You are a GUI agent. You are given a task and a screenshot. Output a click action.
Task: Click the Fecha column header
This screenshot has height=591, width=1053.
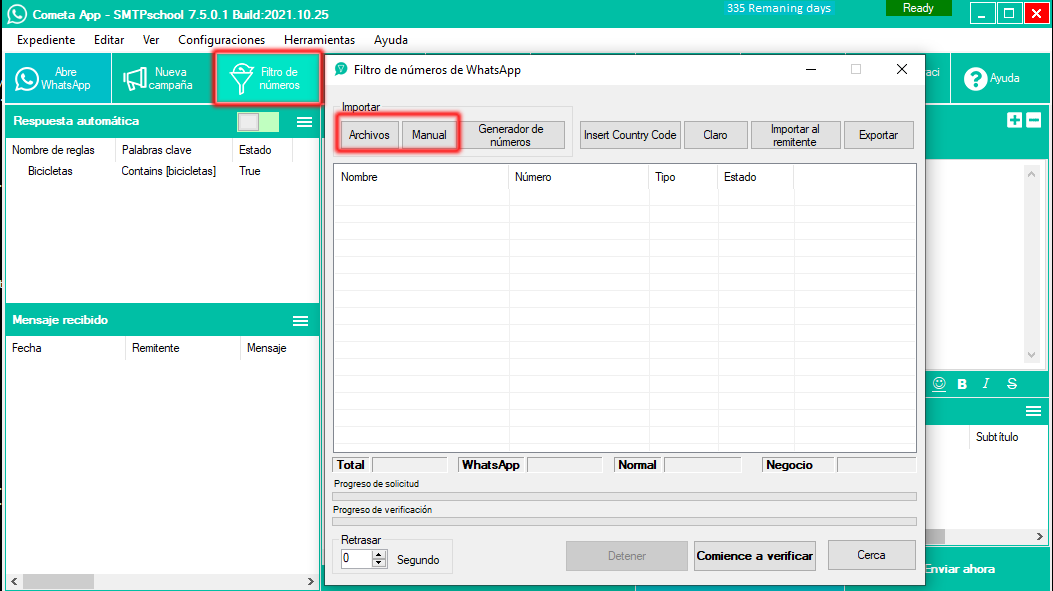pyautogui.click(x=65, y=348)
